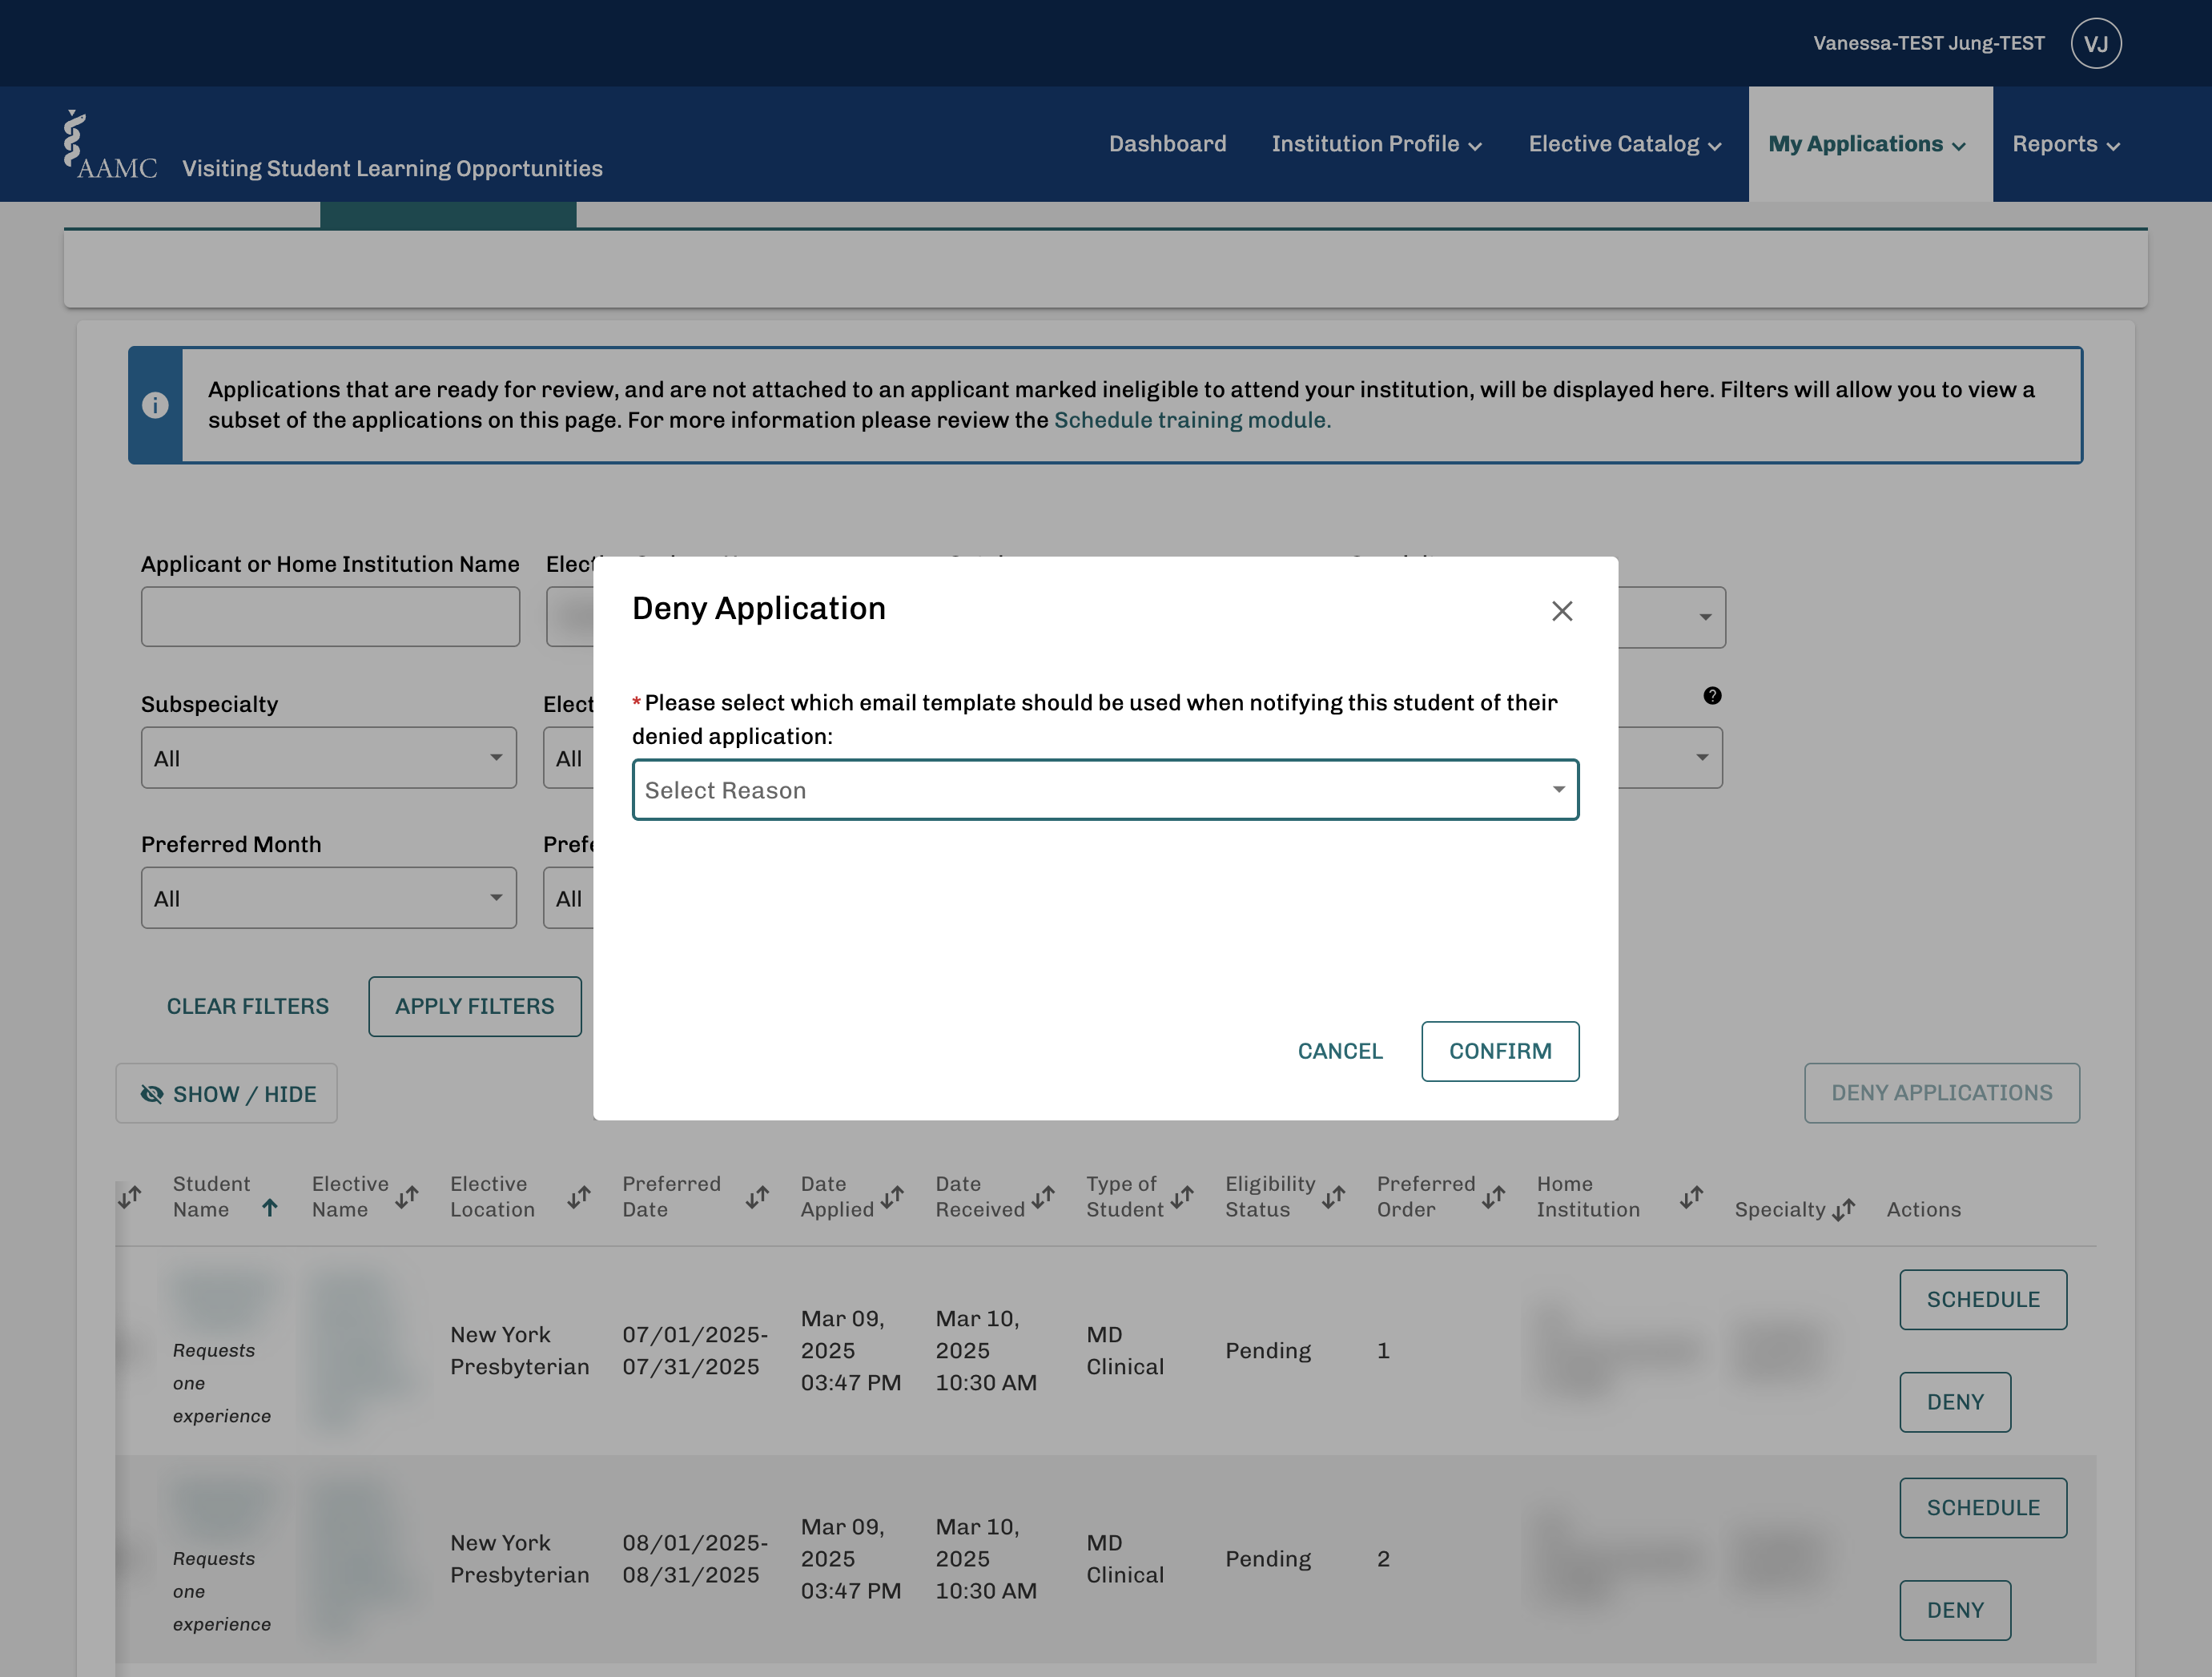Sort by Date Received column
This screenshot has width=2212, height=1677.
[x=1043, y=1196]
